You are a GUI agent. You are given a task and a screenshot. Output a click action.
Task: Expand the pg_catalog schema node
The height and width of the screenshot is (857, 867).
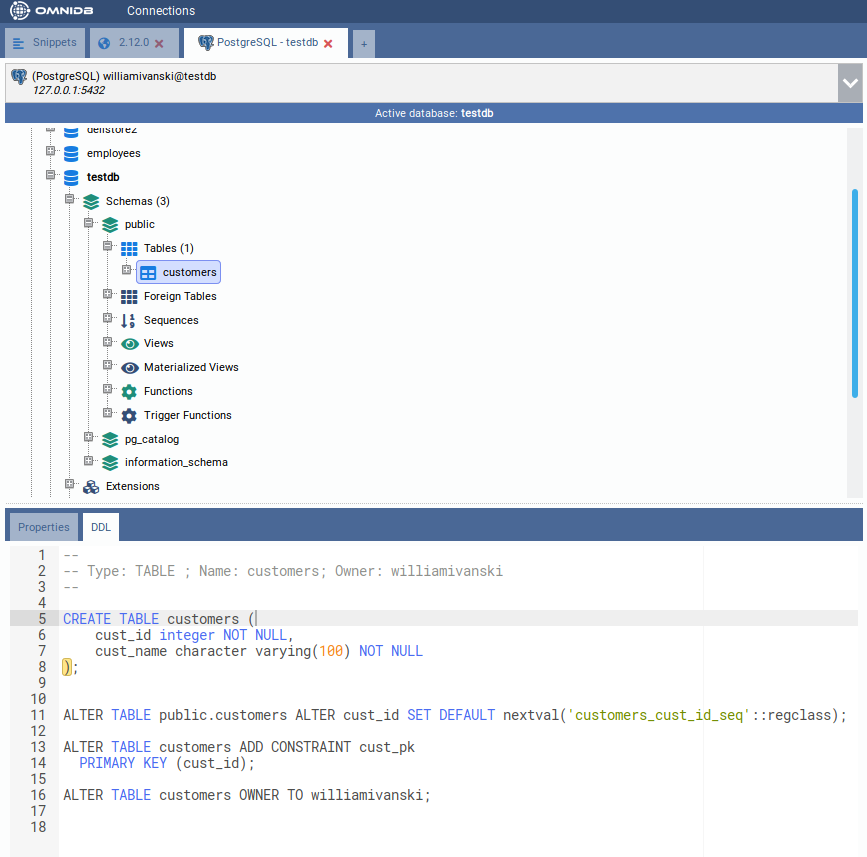click(x=89, y=437)
